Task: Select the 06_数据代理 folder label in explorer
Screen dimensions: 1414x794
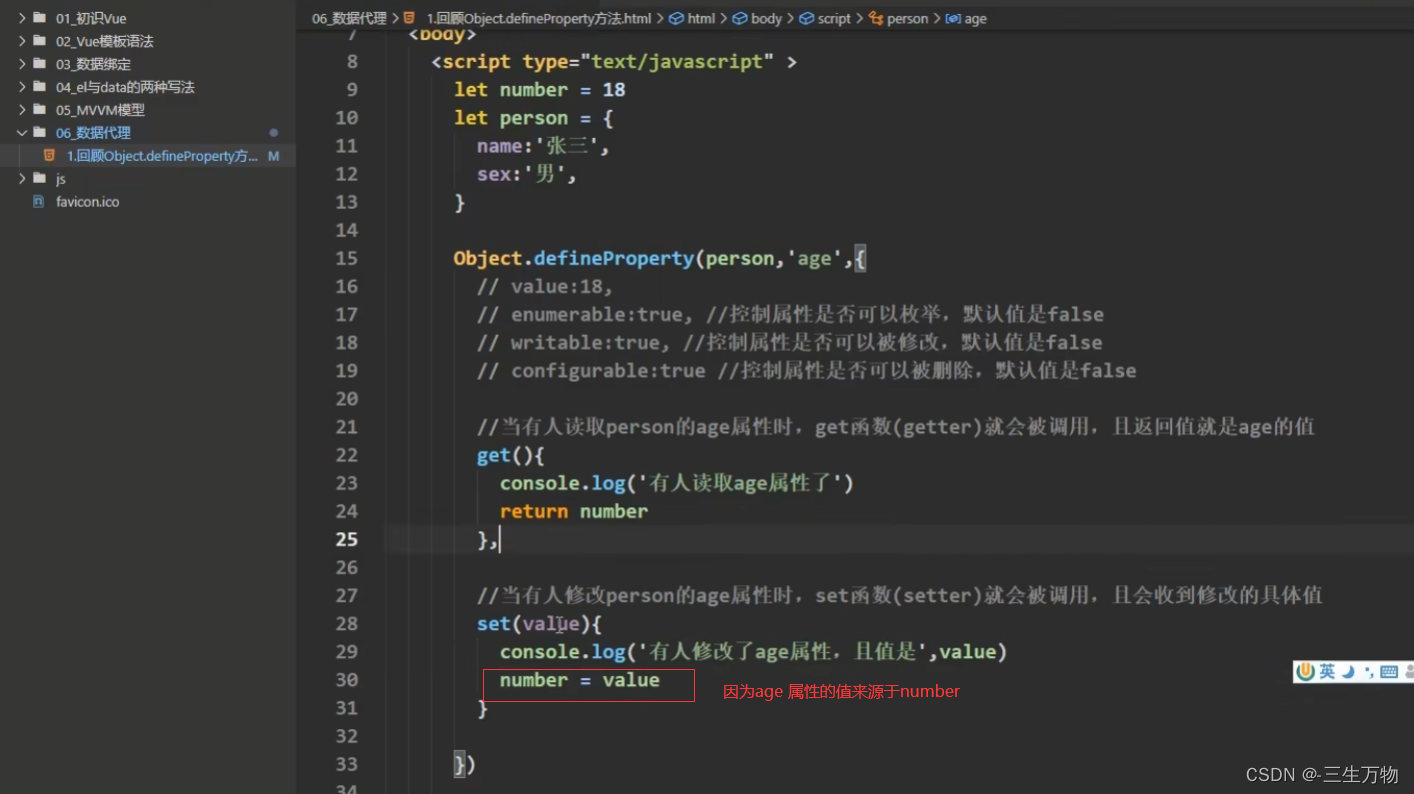Action: point(93,133)
